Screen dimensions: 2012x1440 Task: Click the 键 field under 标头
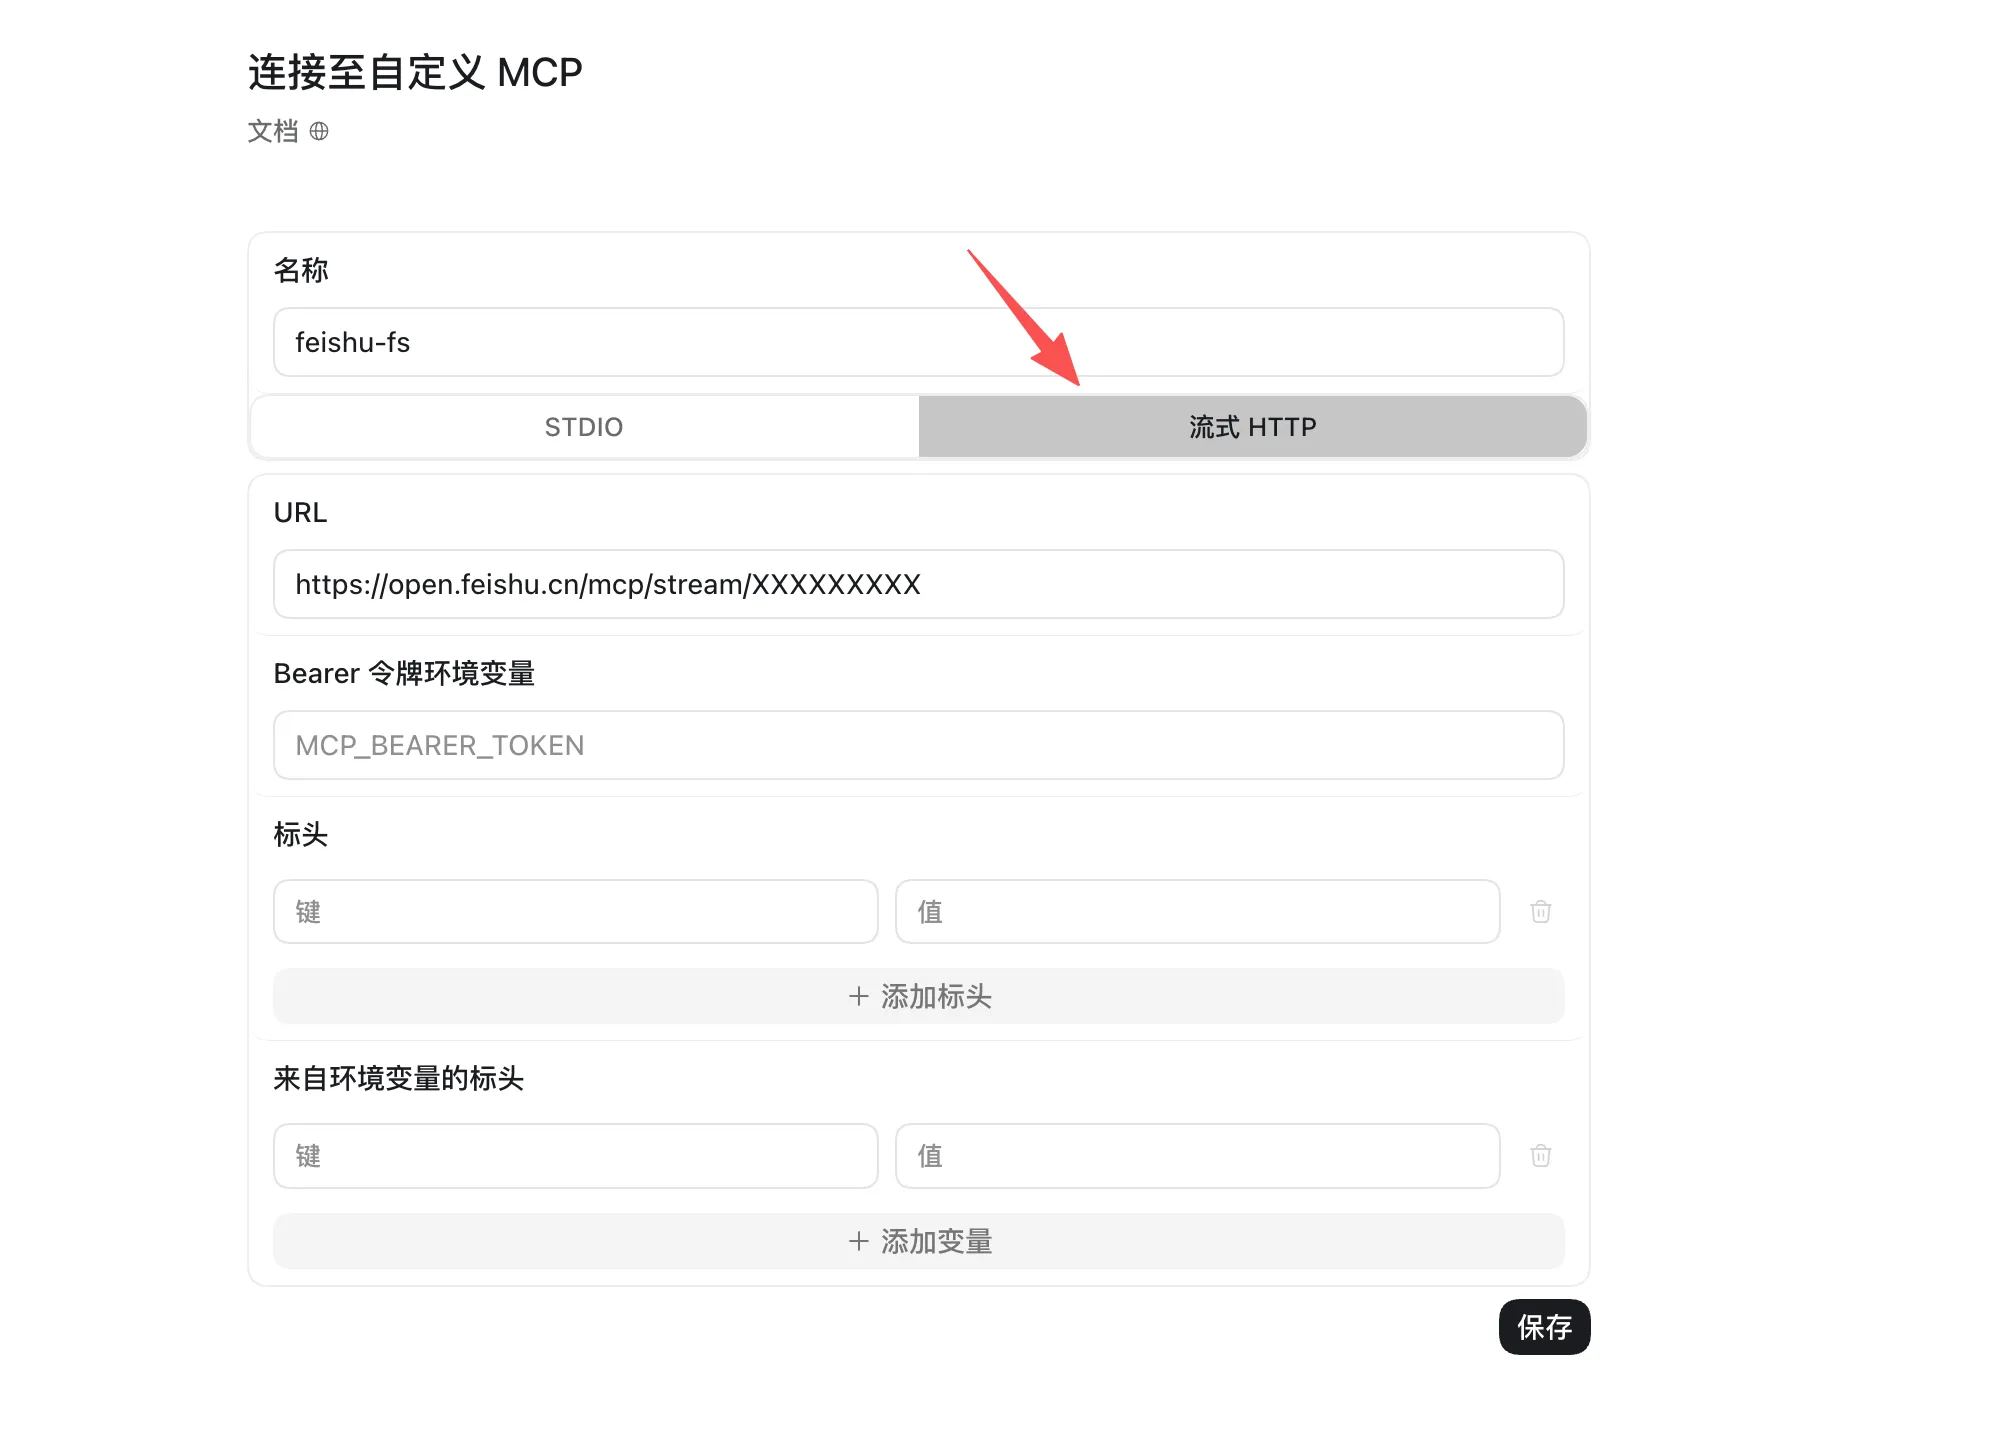(x=576, y=911)
